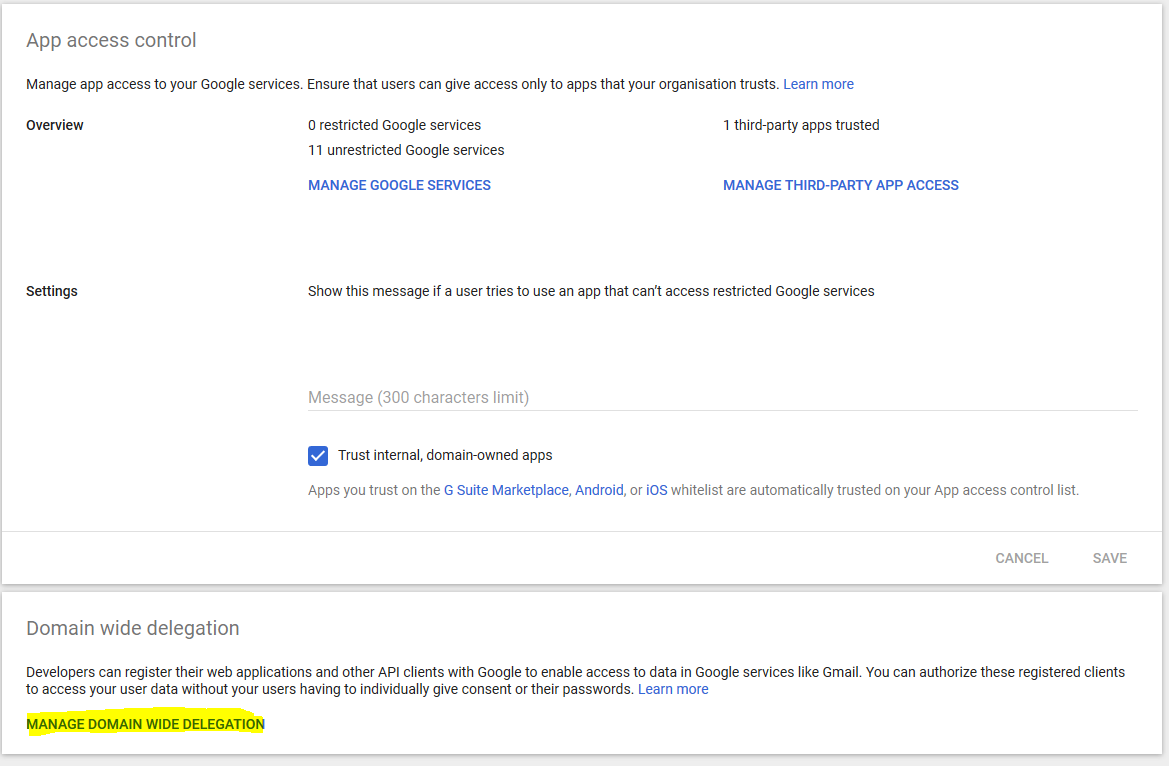The image size is (1169, 766).
Task: Open the Learn more link under Domain wide delegation
Action: (673, 689)
